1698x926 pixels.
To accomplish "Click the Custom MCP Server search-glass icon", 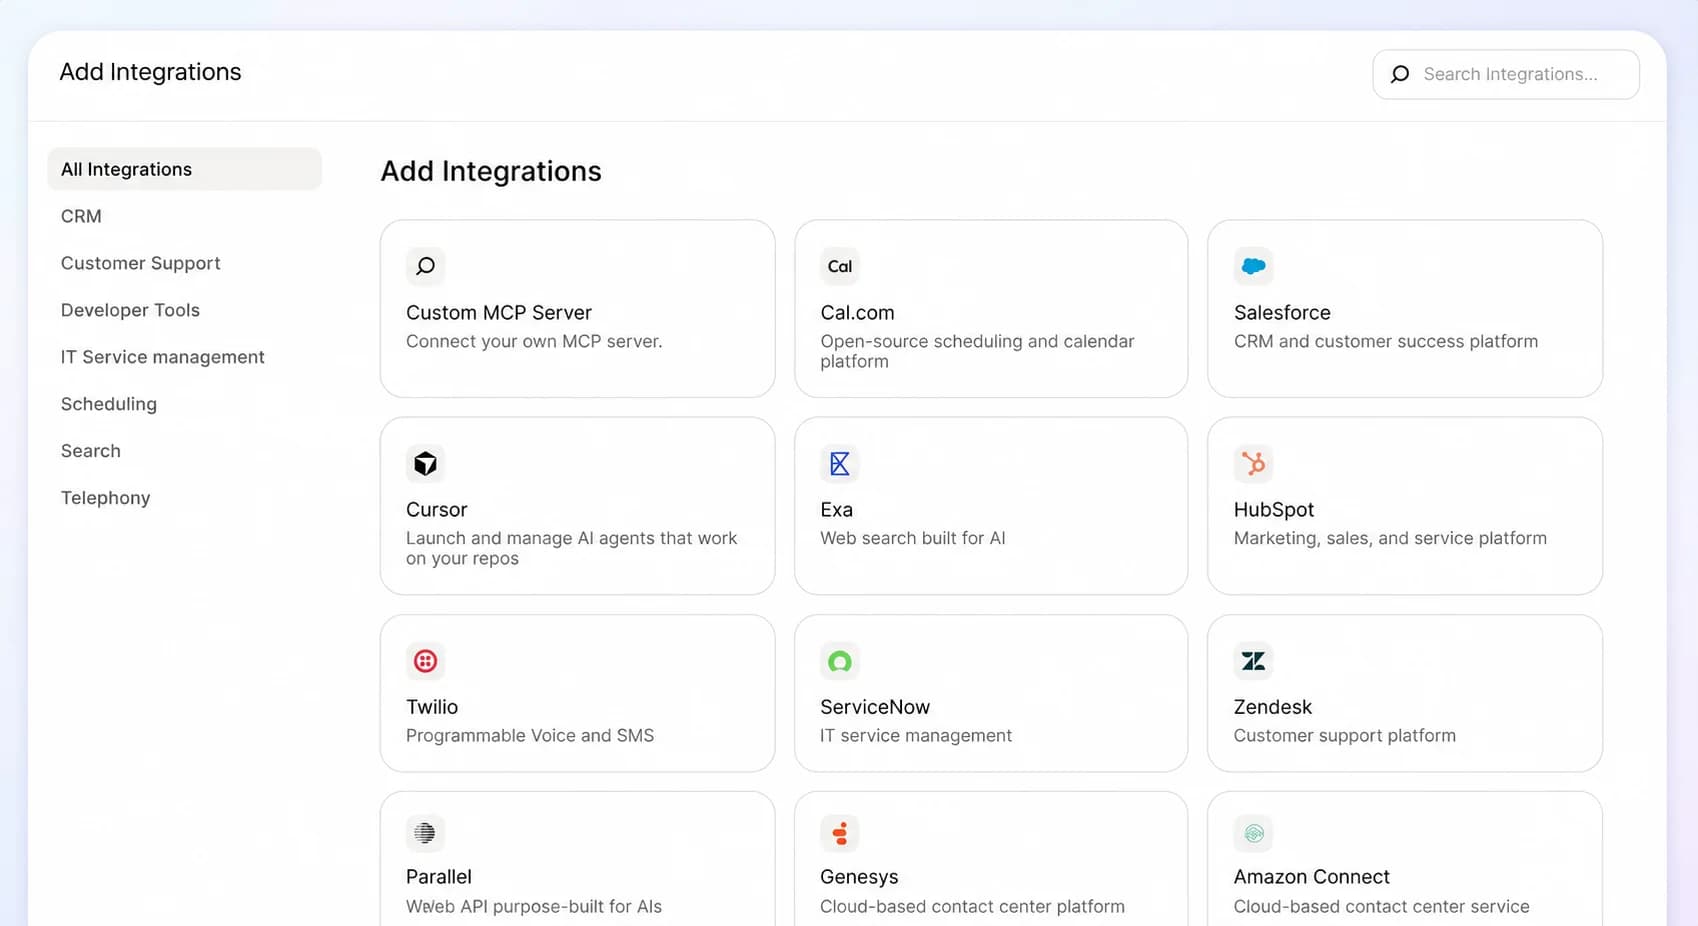I will point(425,266).
